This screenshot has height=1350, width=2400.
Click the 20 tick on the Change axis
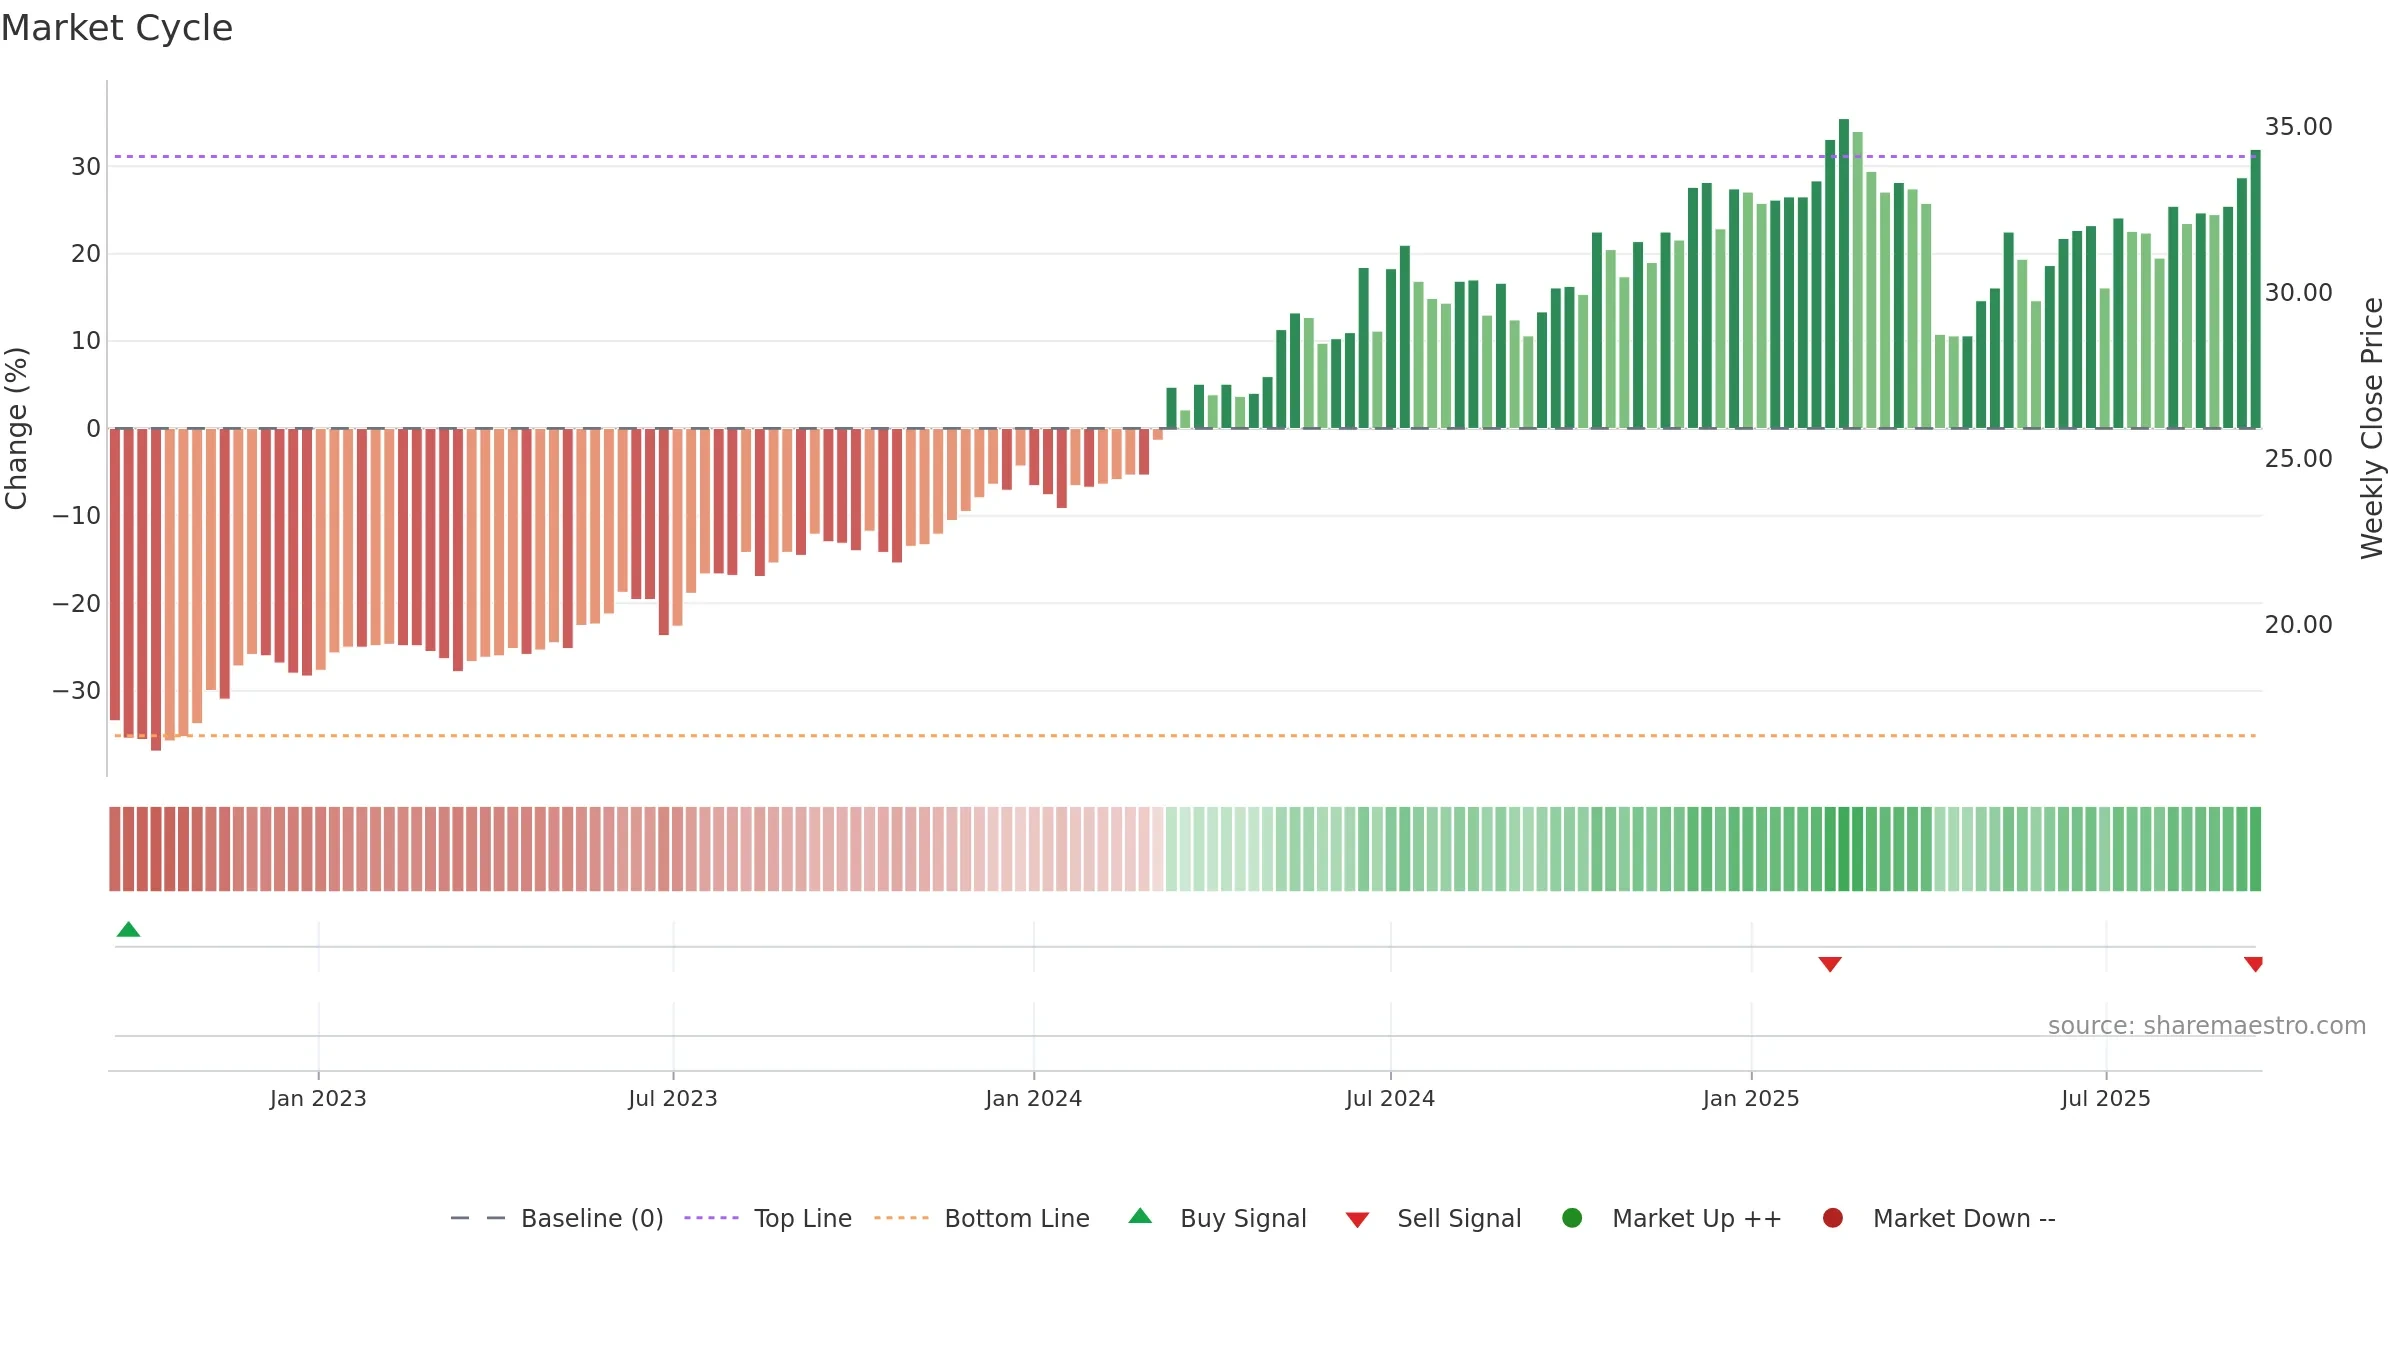[x=86, y=254]
